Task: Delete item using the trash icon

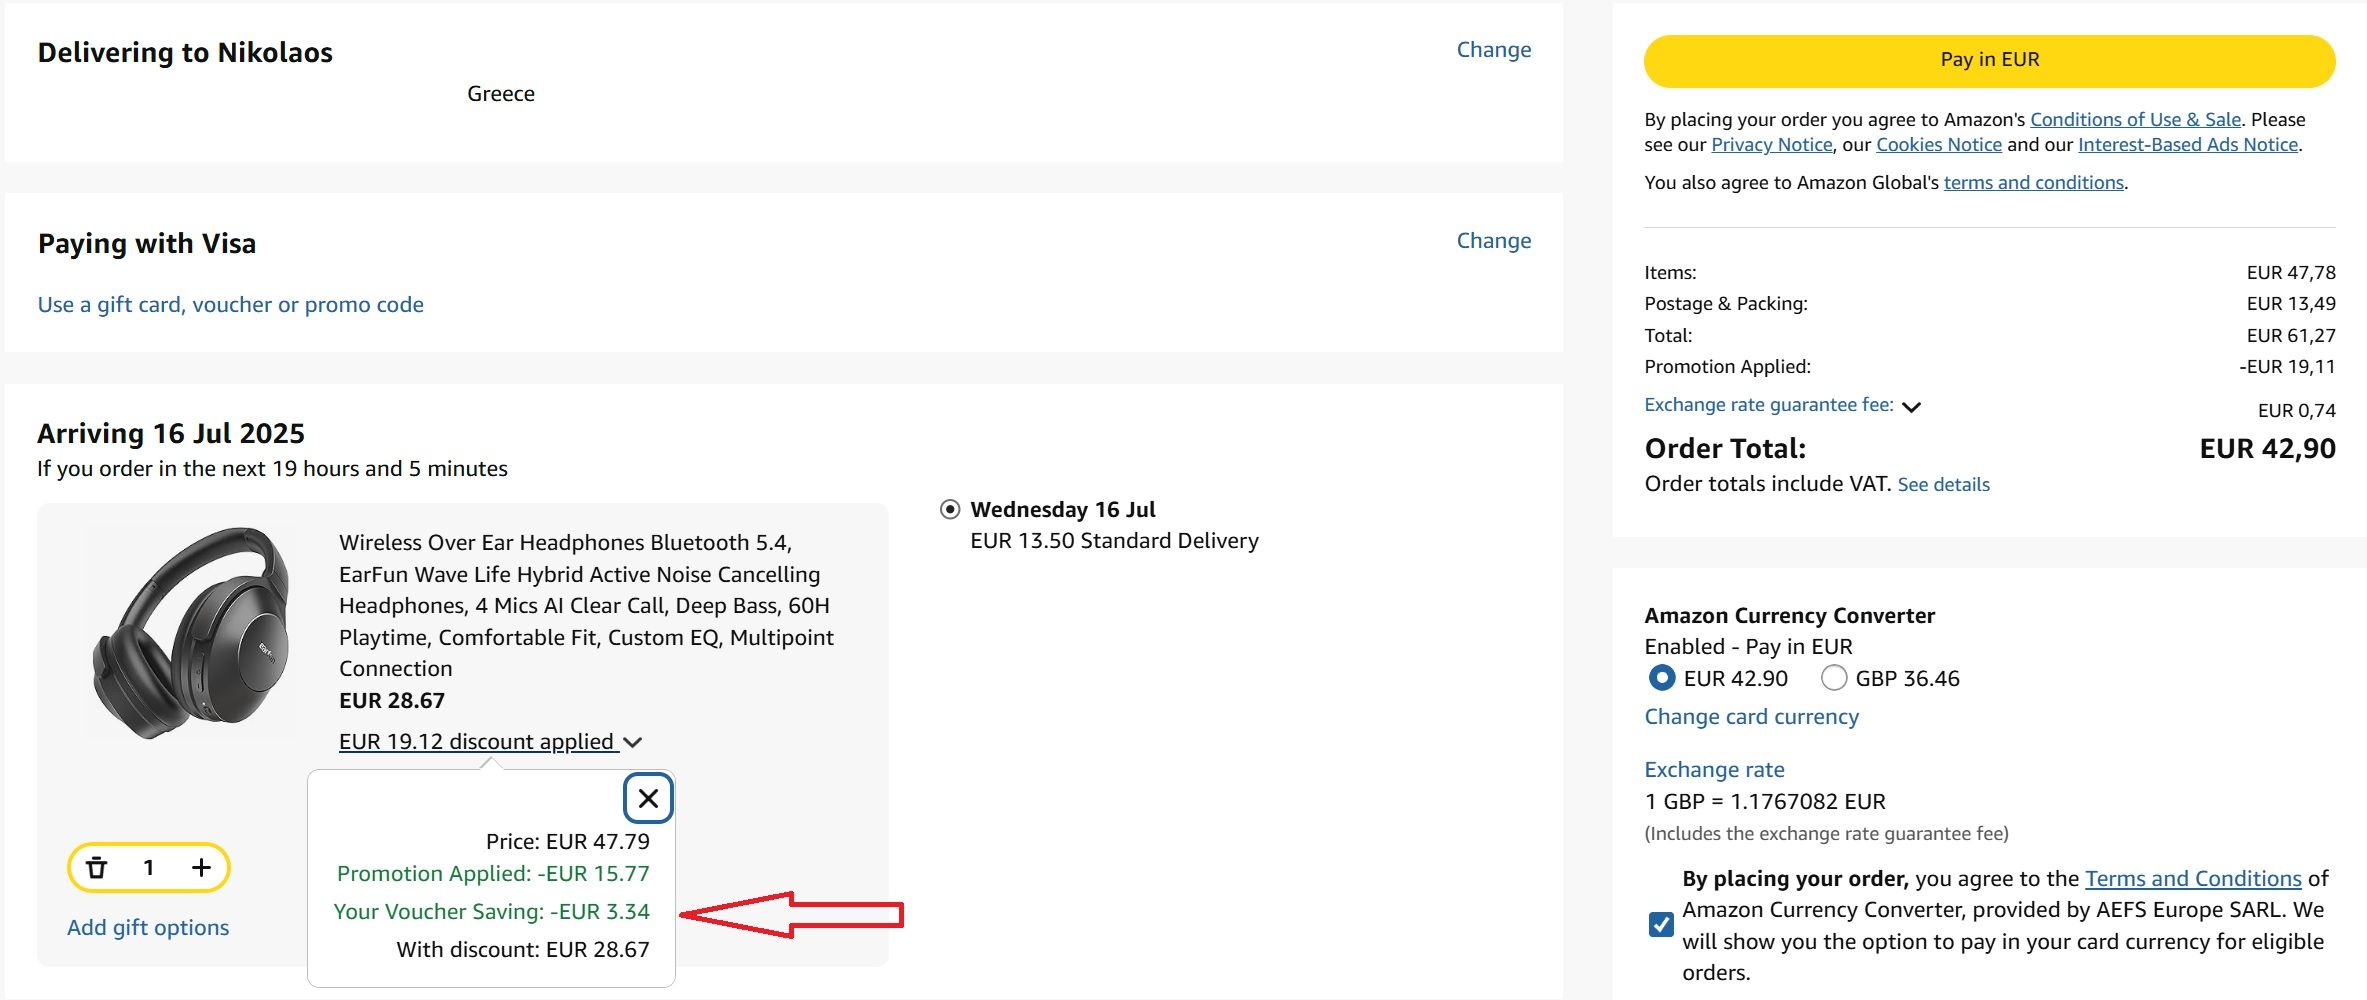Action: (x=96, y=868)
